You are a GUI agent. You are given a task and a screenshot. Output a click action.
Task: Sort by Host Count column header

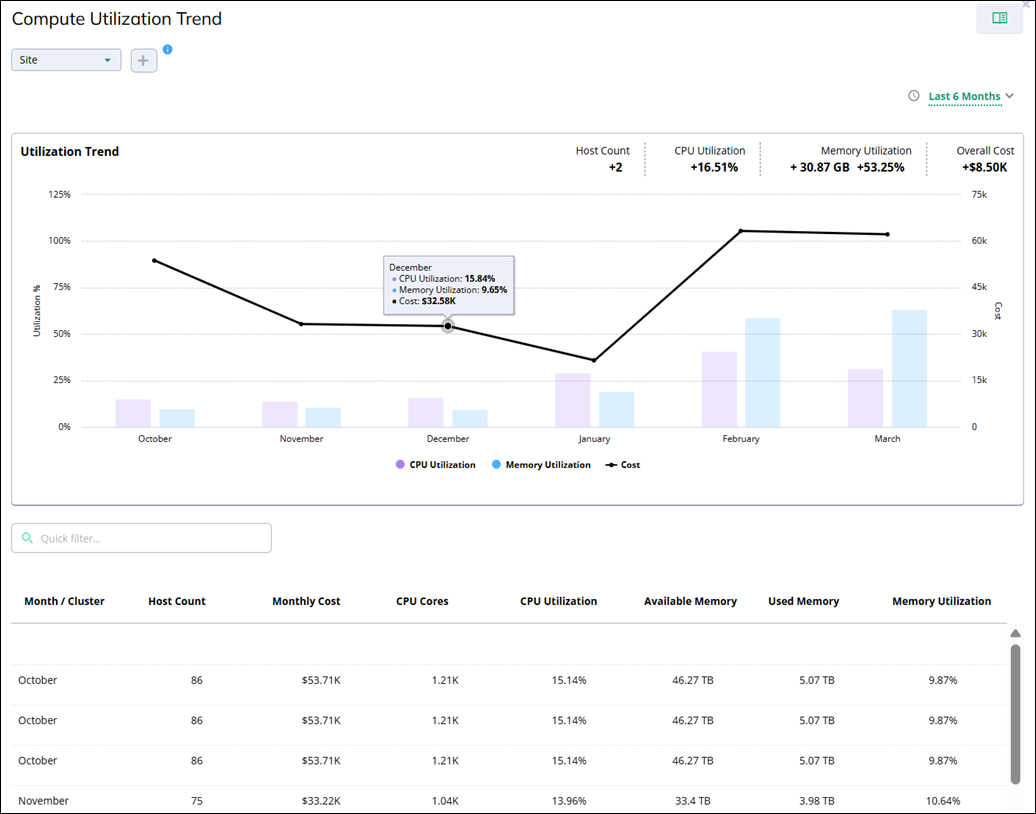pyautogui.click(x=177, y=601)
